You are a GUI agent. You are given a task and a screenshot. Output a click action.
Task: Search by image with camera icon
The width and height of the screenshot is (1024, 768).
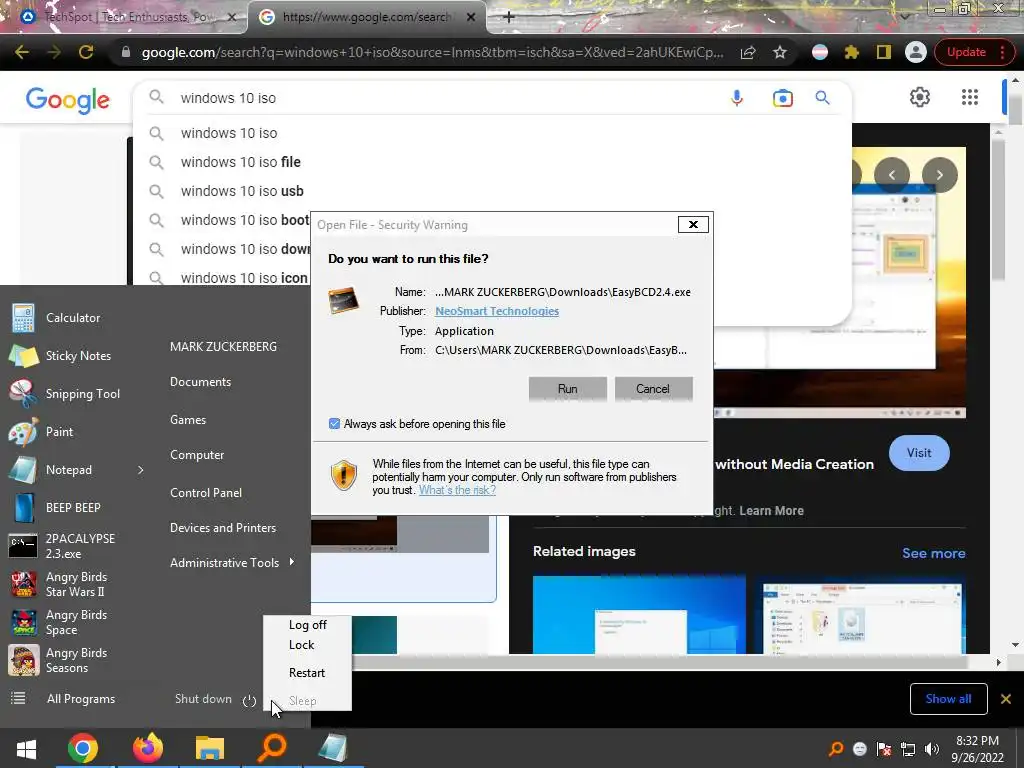coord(782,98)
